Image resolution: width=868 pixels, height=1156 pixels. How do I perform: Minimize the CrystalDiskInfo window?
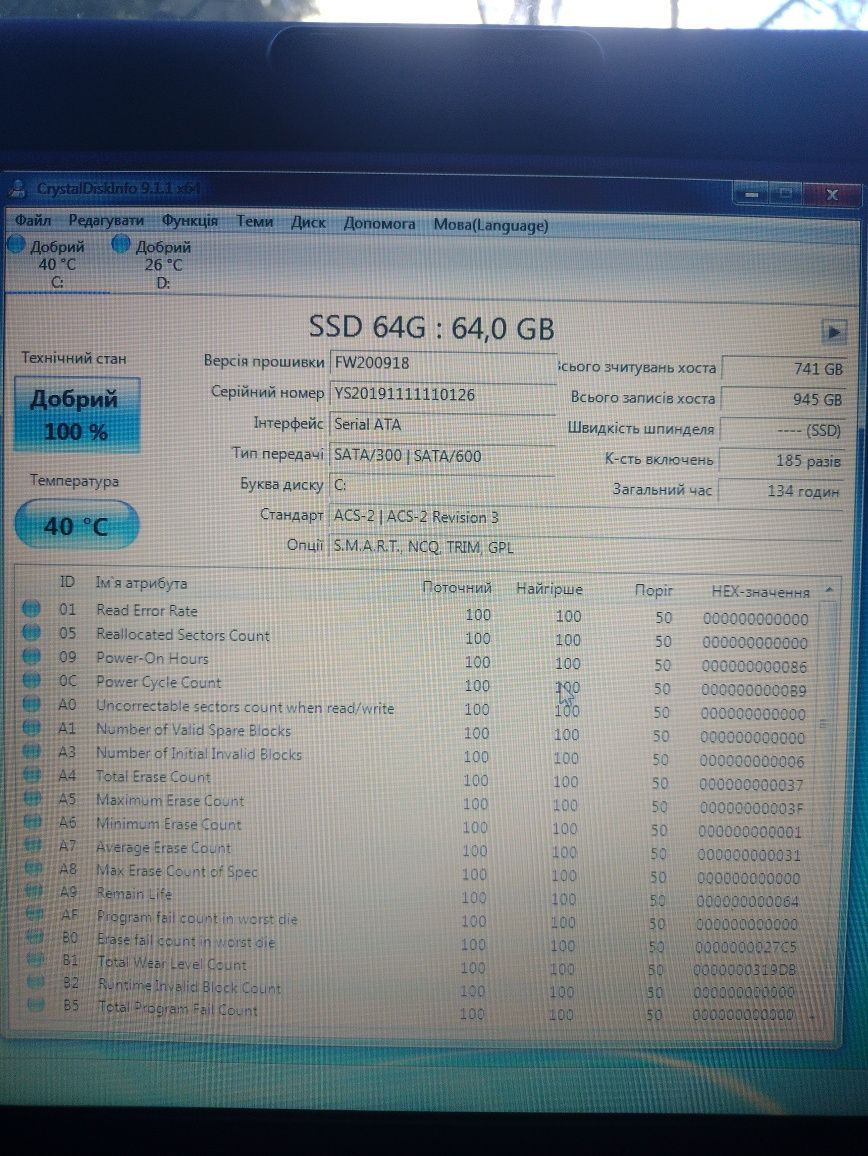point(751,195)
